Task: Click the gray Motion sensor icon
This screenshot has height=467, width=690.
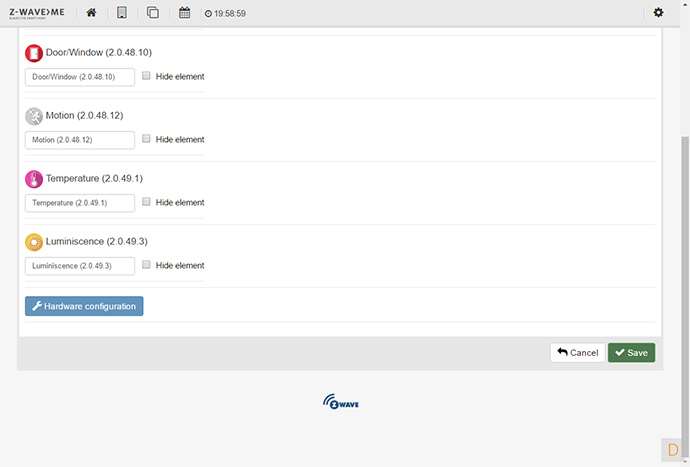Action: point(34,116)
